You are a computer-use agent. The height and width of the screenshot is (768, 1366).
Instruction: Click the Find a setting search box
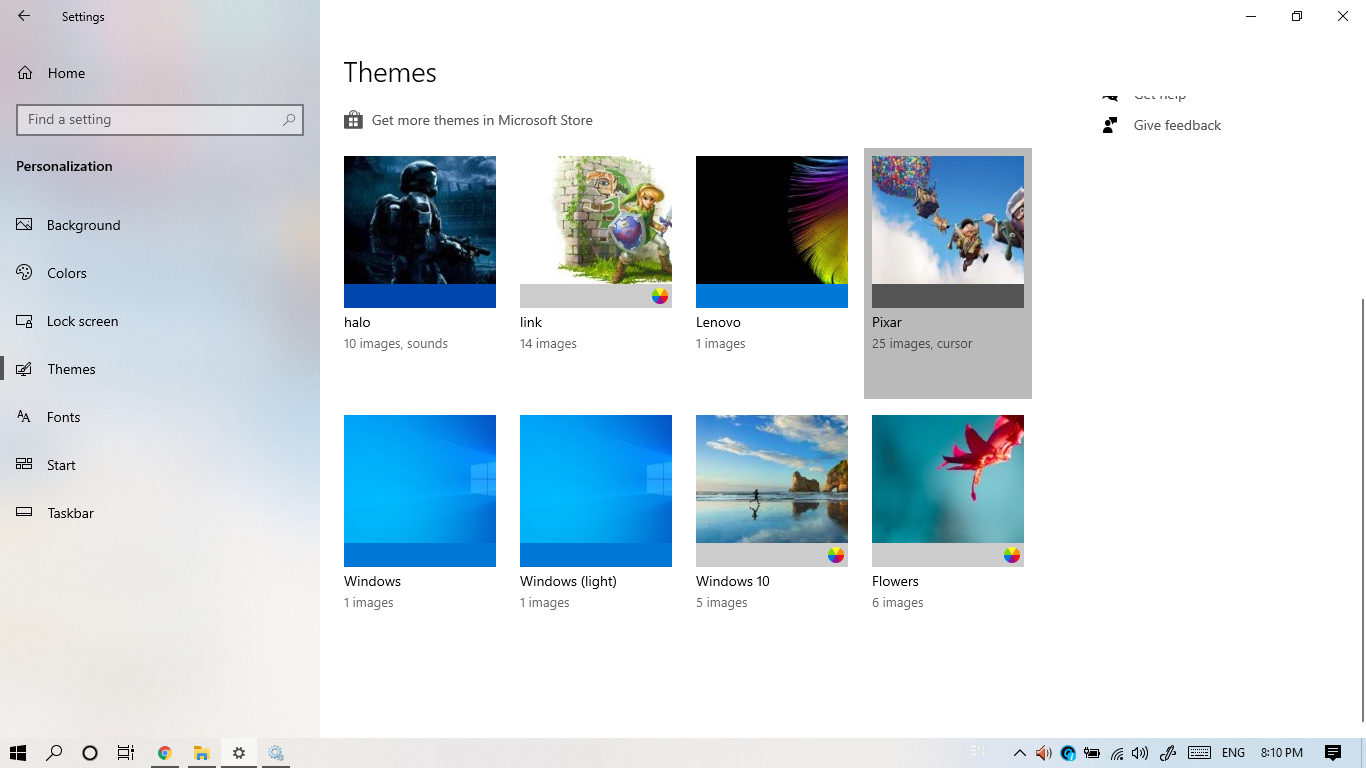click(x=160, y=119)
